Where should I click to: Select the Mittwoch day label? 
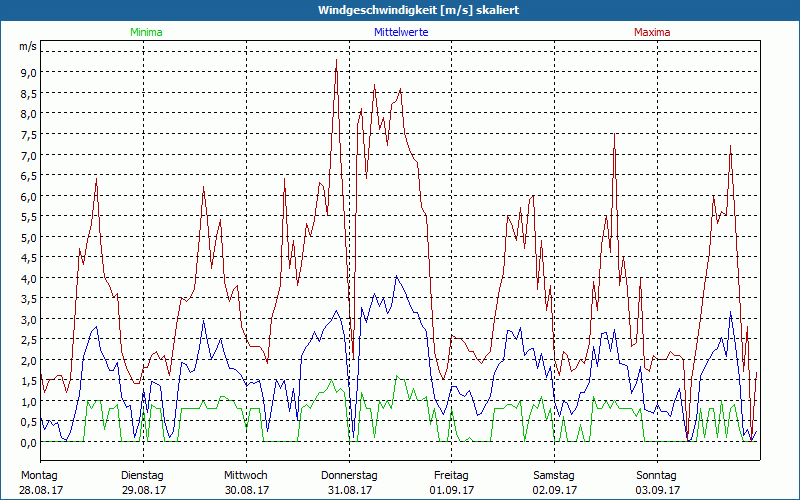[x=245, y=475]
